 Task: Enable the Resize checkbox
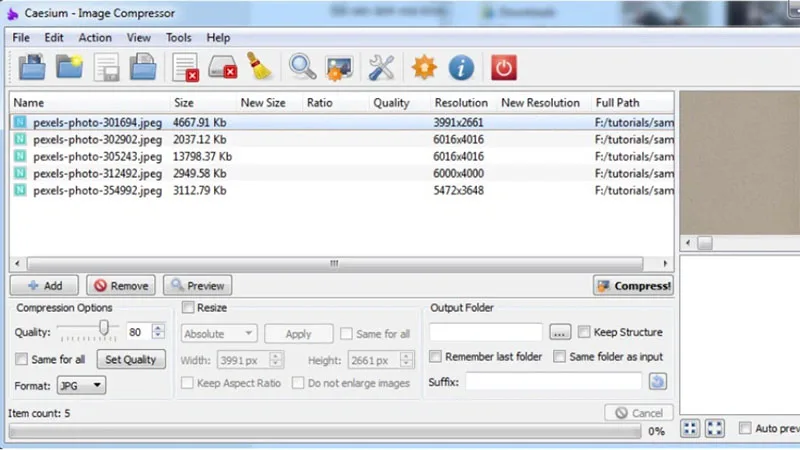(x=188, y=307)
